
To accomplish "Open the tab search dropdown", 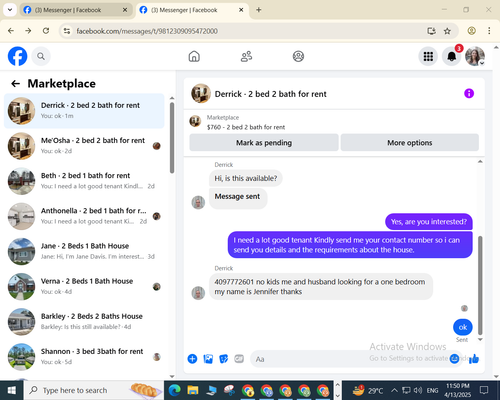I will (x=10, y=10).
